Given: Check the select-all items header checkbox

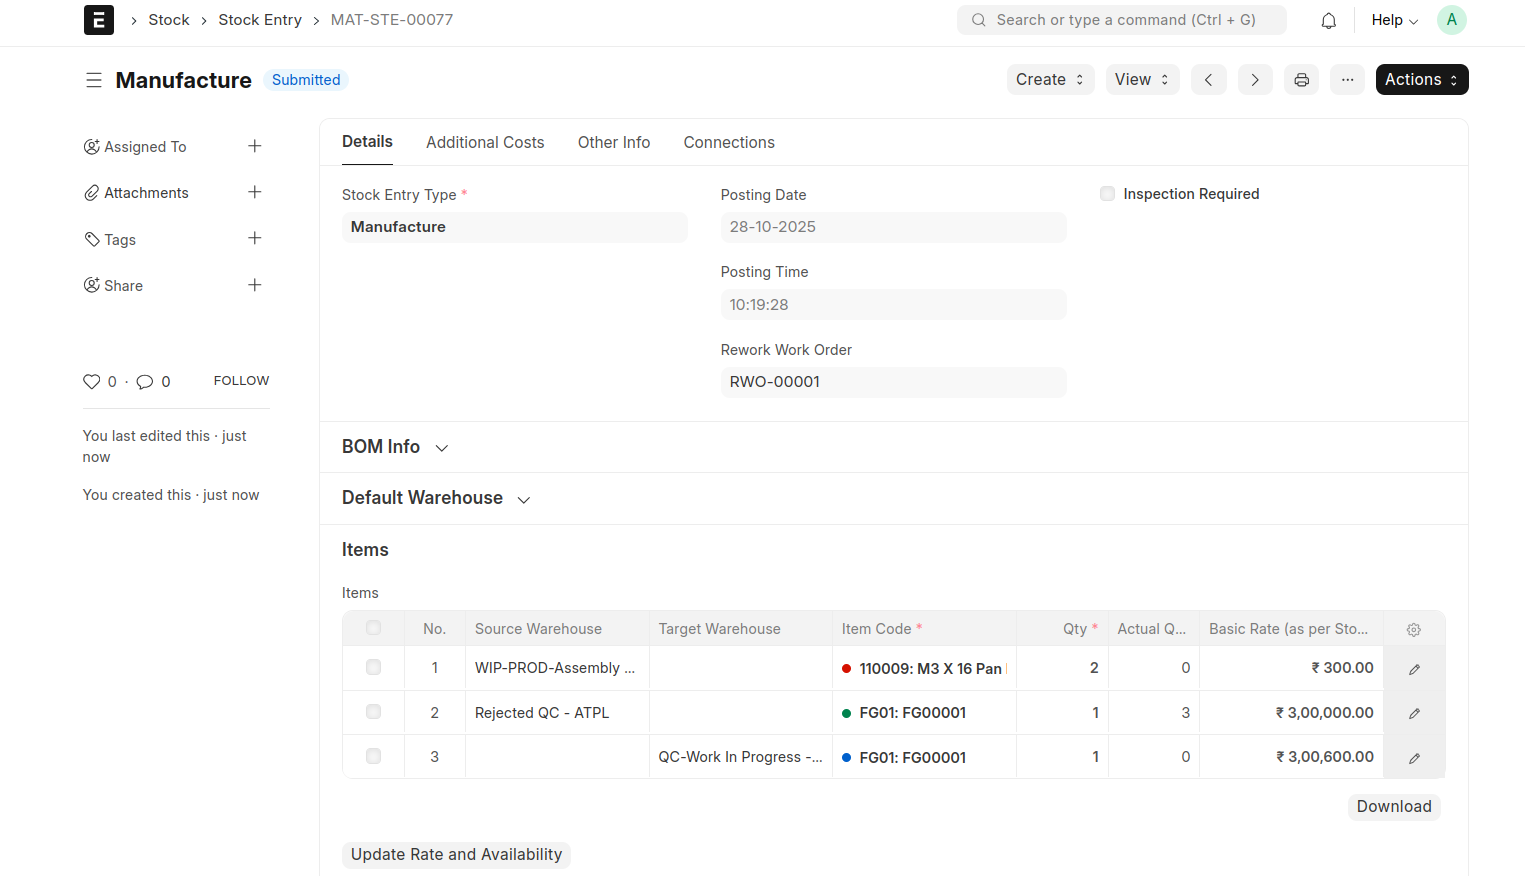Looking at the screenshot, I should pyautogui.click(x=373, y=628).
